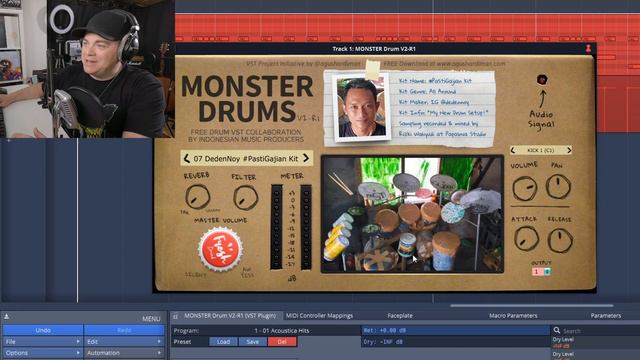Click horizontal scrollbar below timeline
Image resolution: width=640 pixels, height=360 pixels.
pos(531,305)
